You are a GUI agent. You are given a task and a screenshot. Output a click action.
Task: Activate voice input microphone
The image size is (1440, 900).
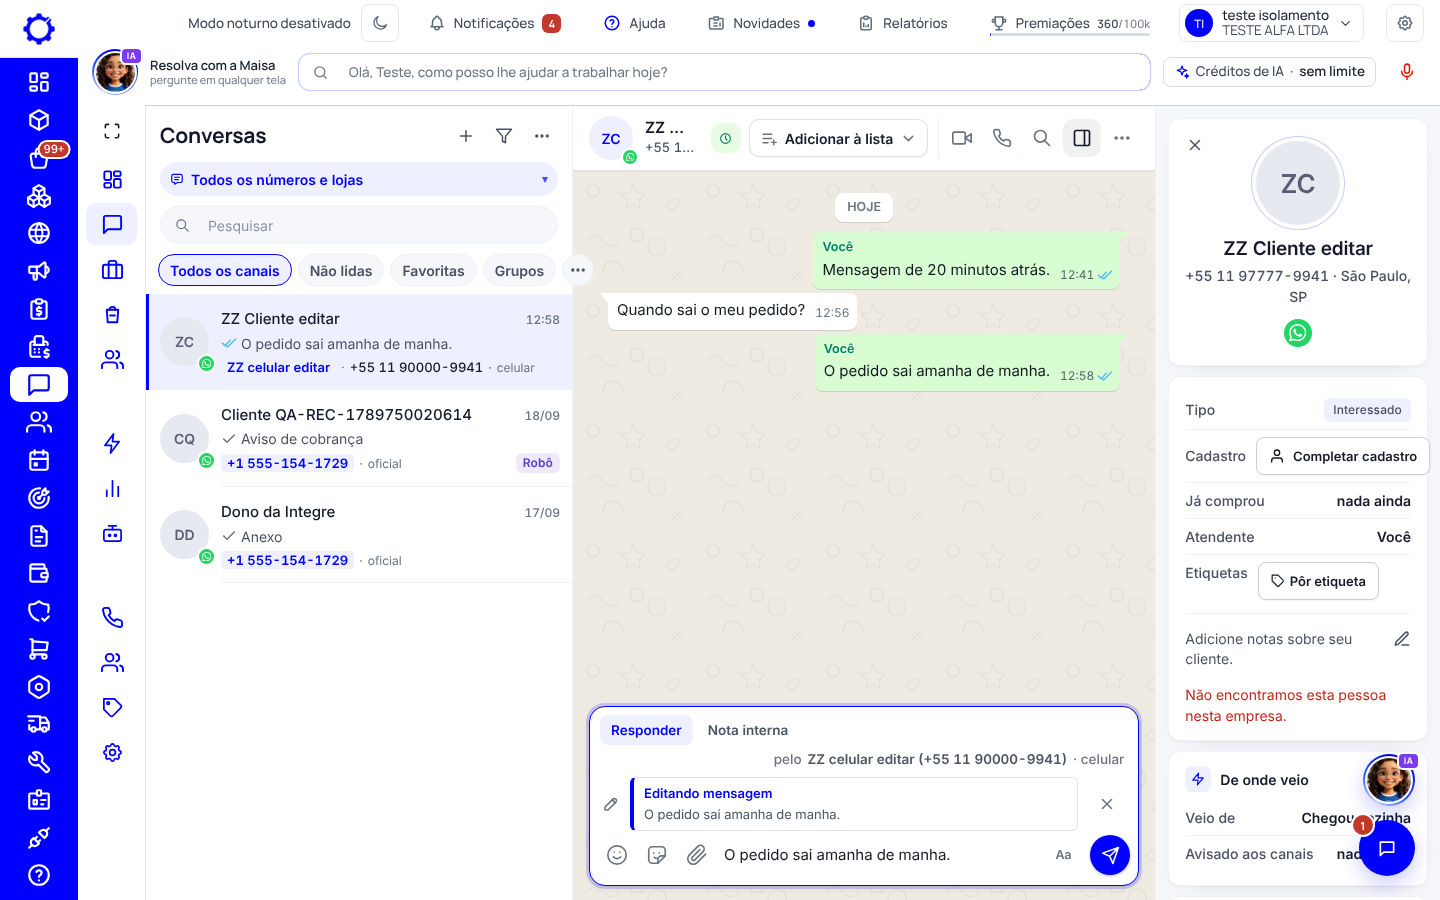coord(1407,72)
